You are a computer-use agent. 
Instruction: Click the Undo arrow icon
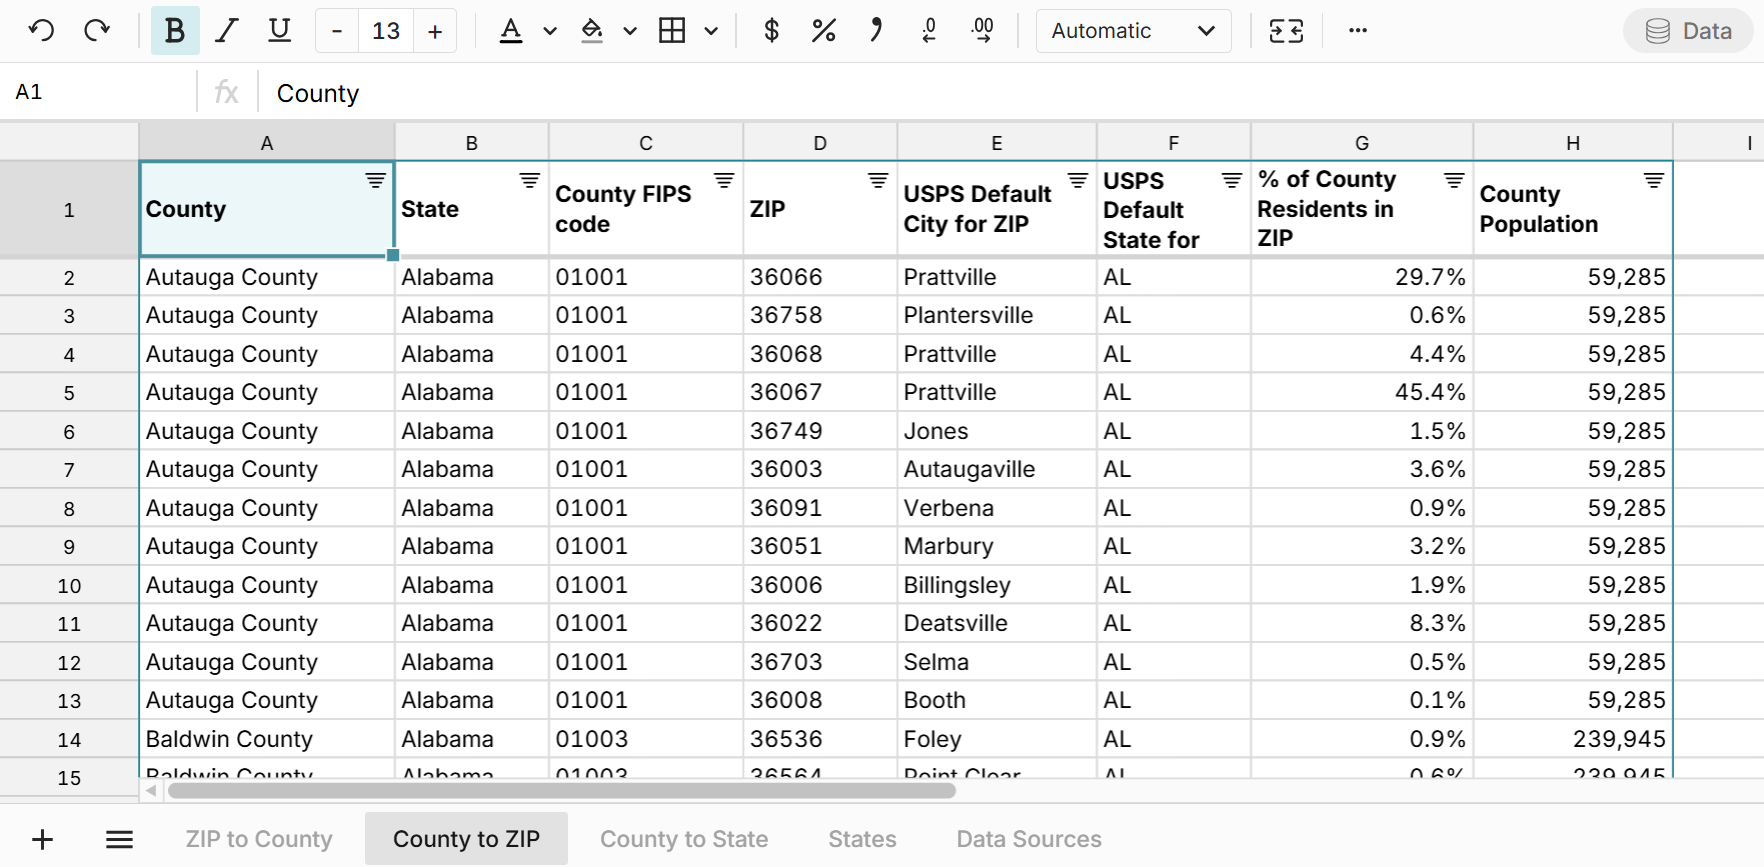click(41, 31)
